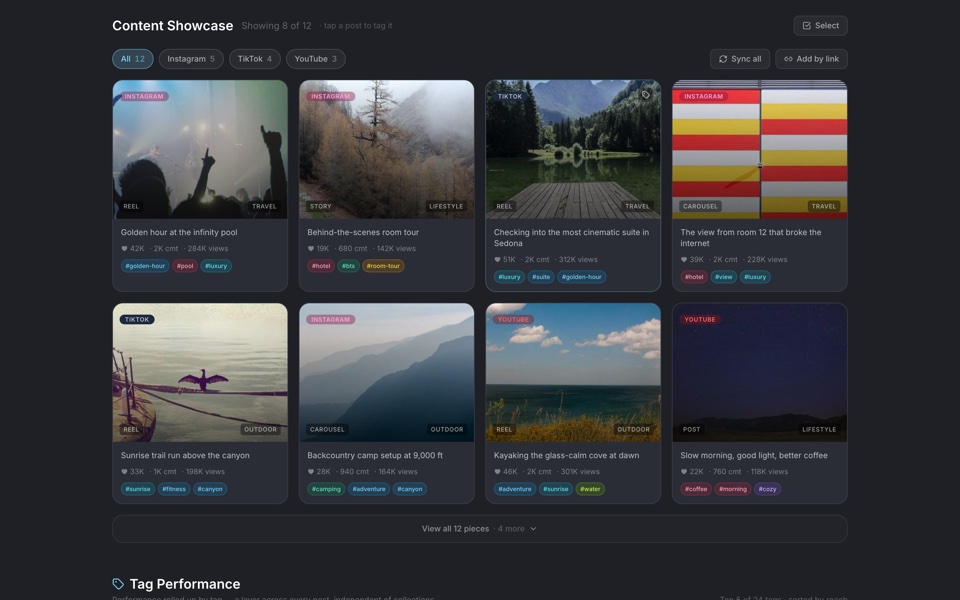This screenshot has width=960, height=600.
Task: Click the Tag Performance tag icon
Action: point(118,583)
